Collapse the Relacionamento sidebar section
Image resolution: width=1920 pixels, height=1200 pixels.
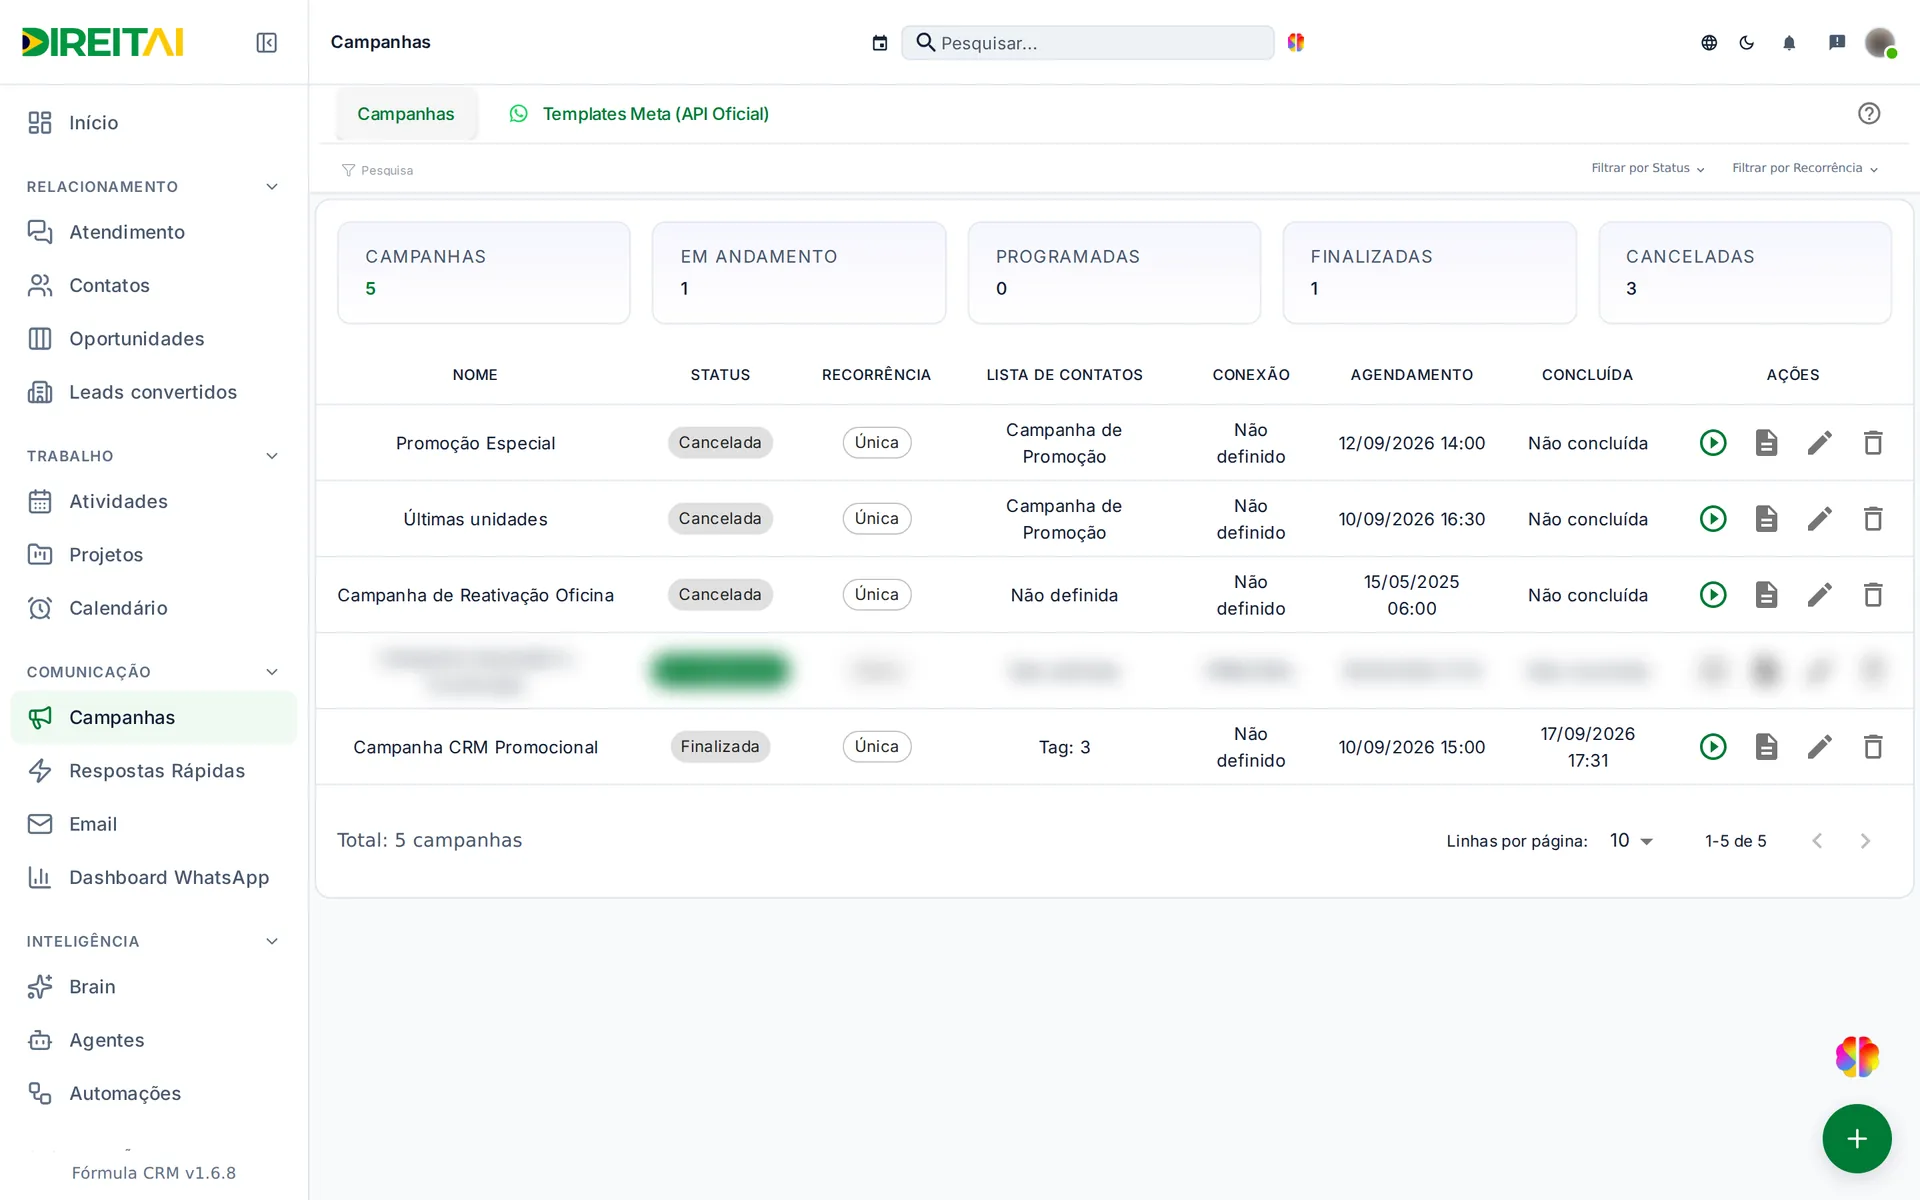point(272,187)
